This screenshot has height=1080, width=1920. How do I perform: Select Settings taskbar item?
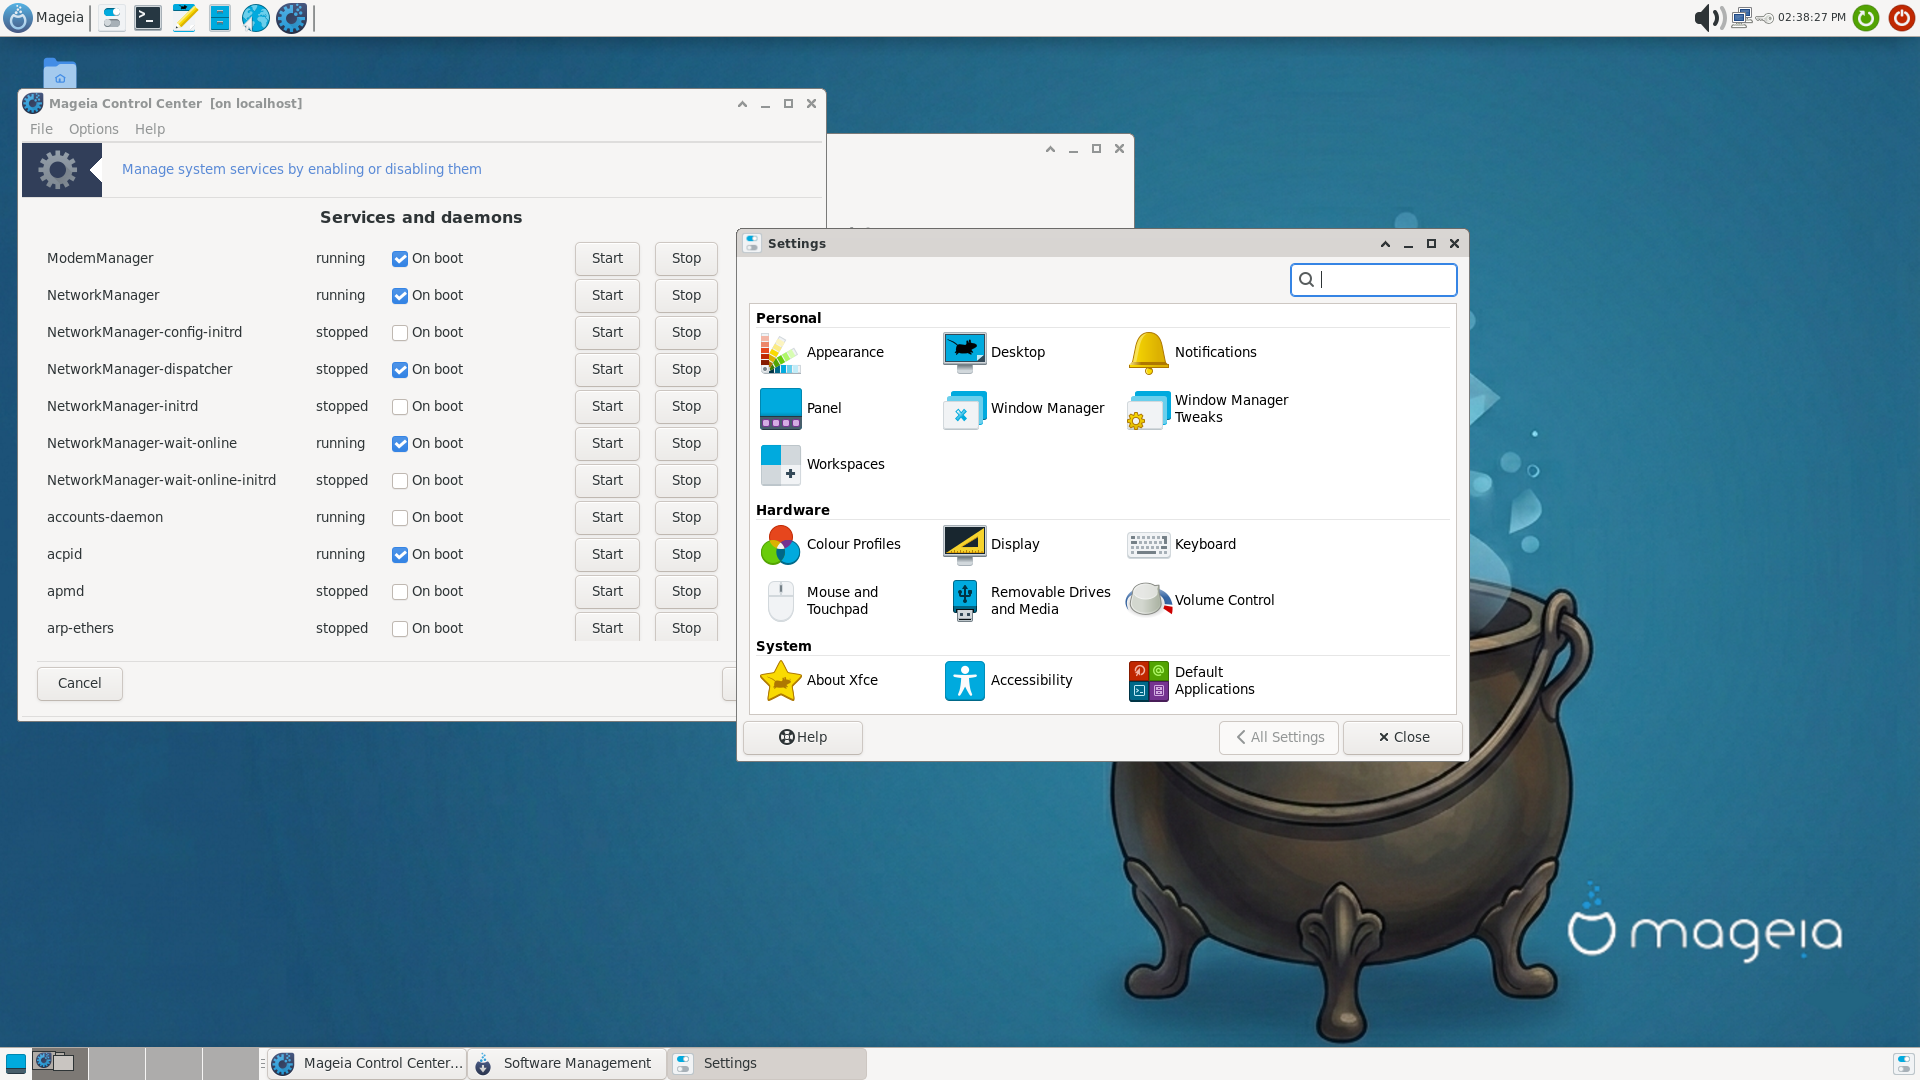point(767,1063)
